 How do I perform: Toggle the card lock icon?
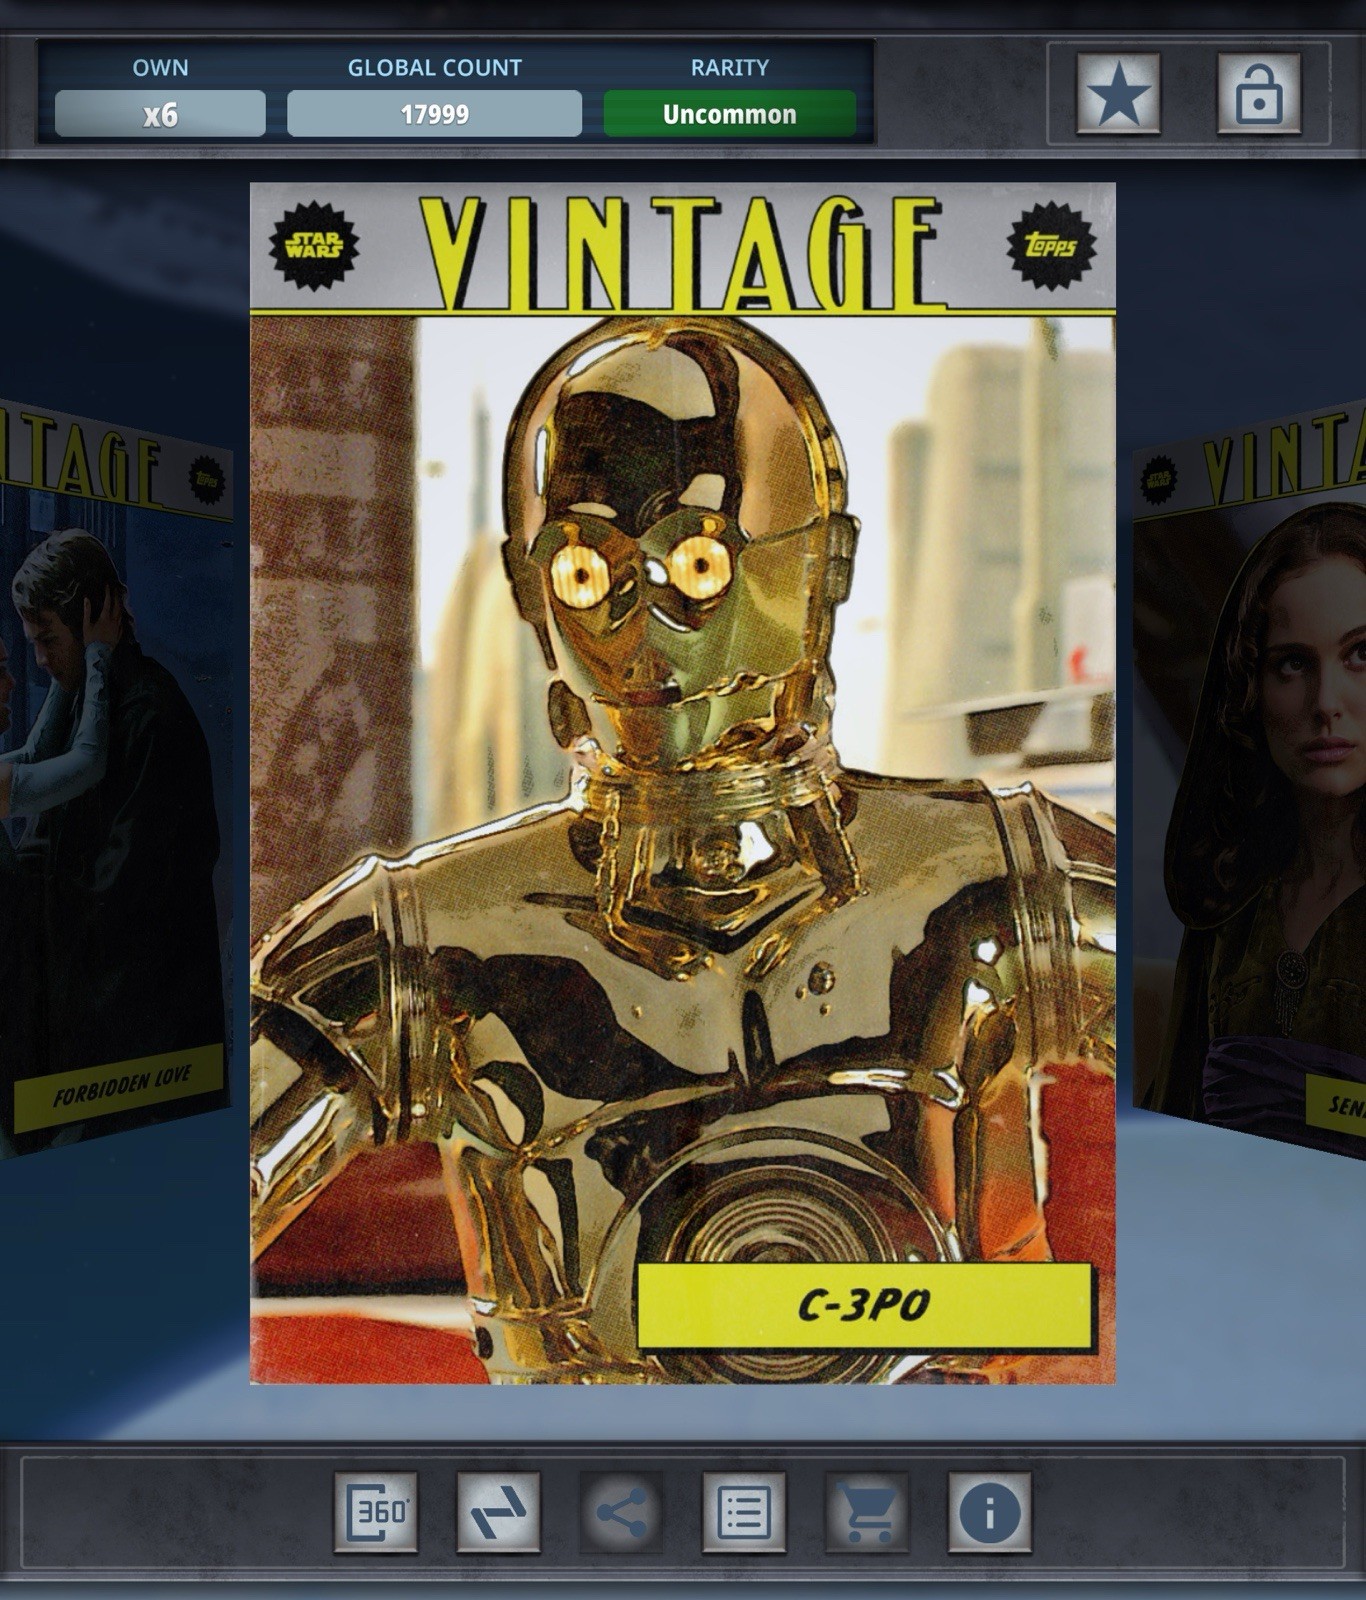pos(1258,93)
